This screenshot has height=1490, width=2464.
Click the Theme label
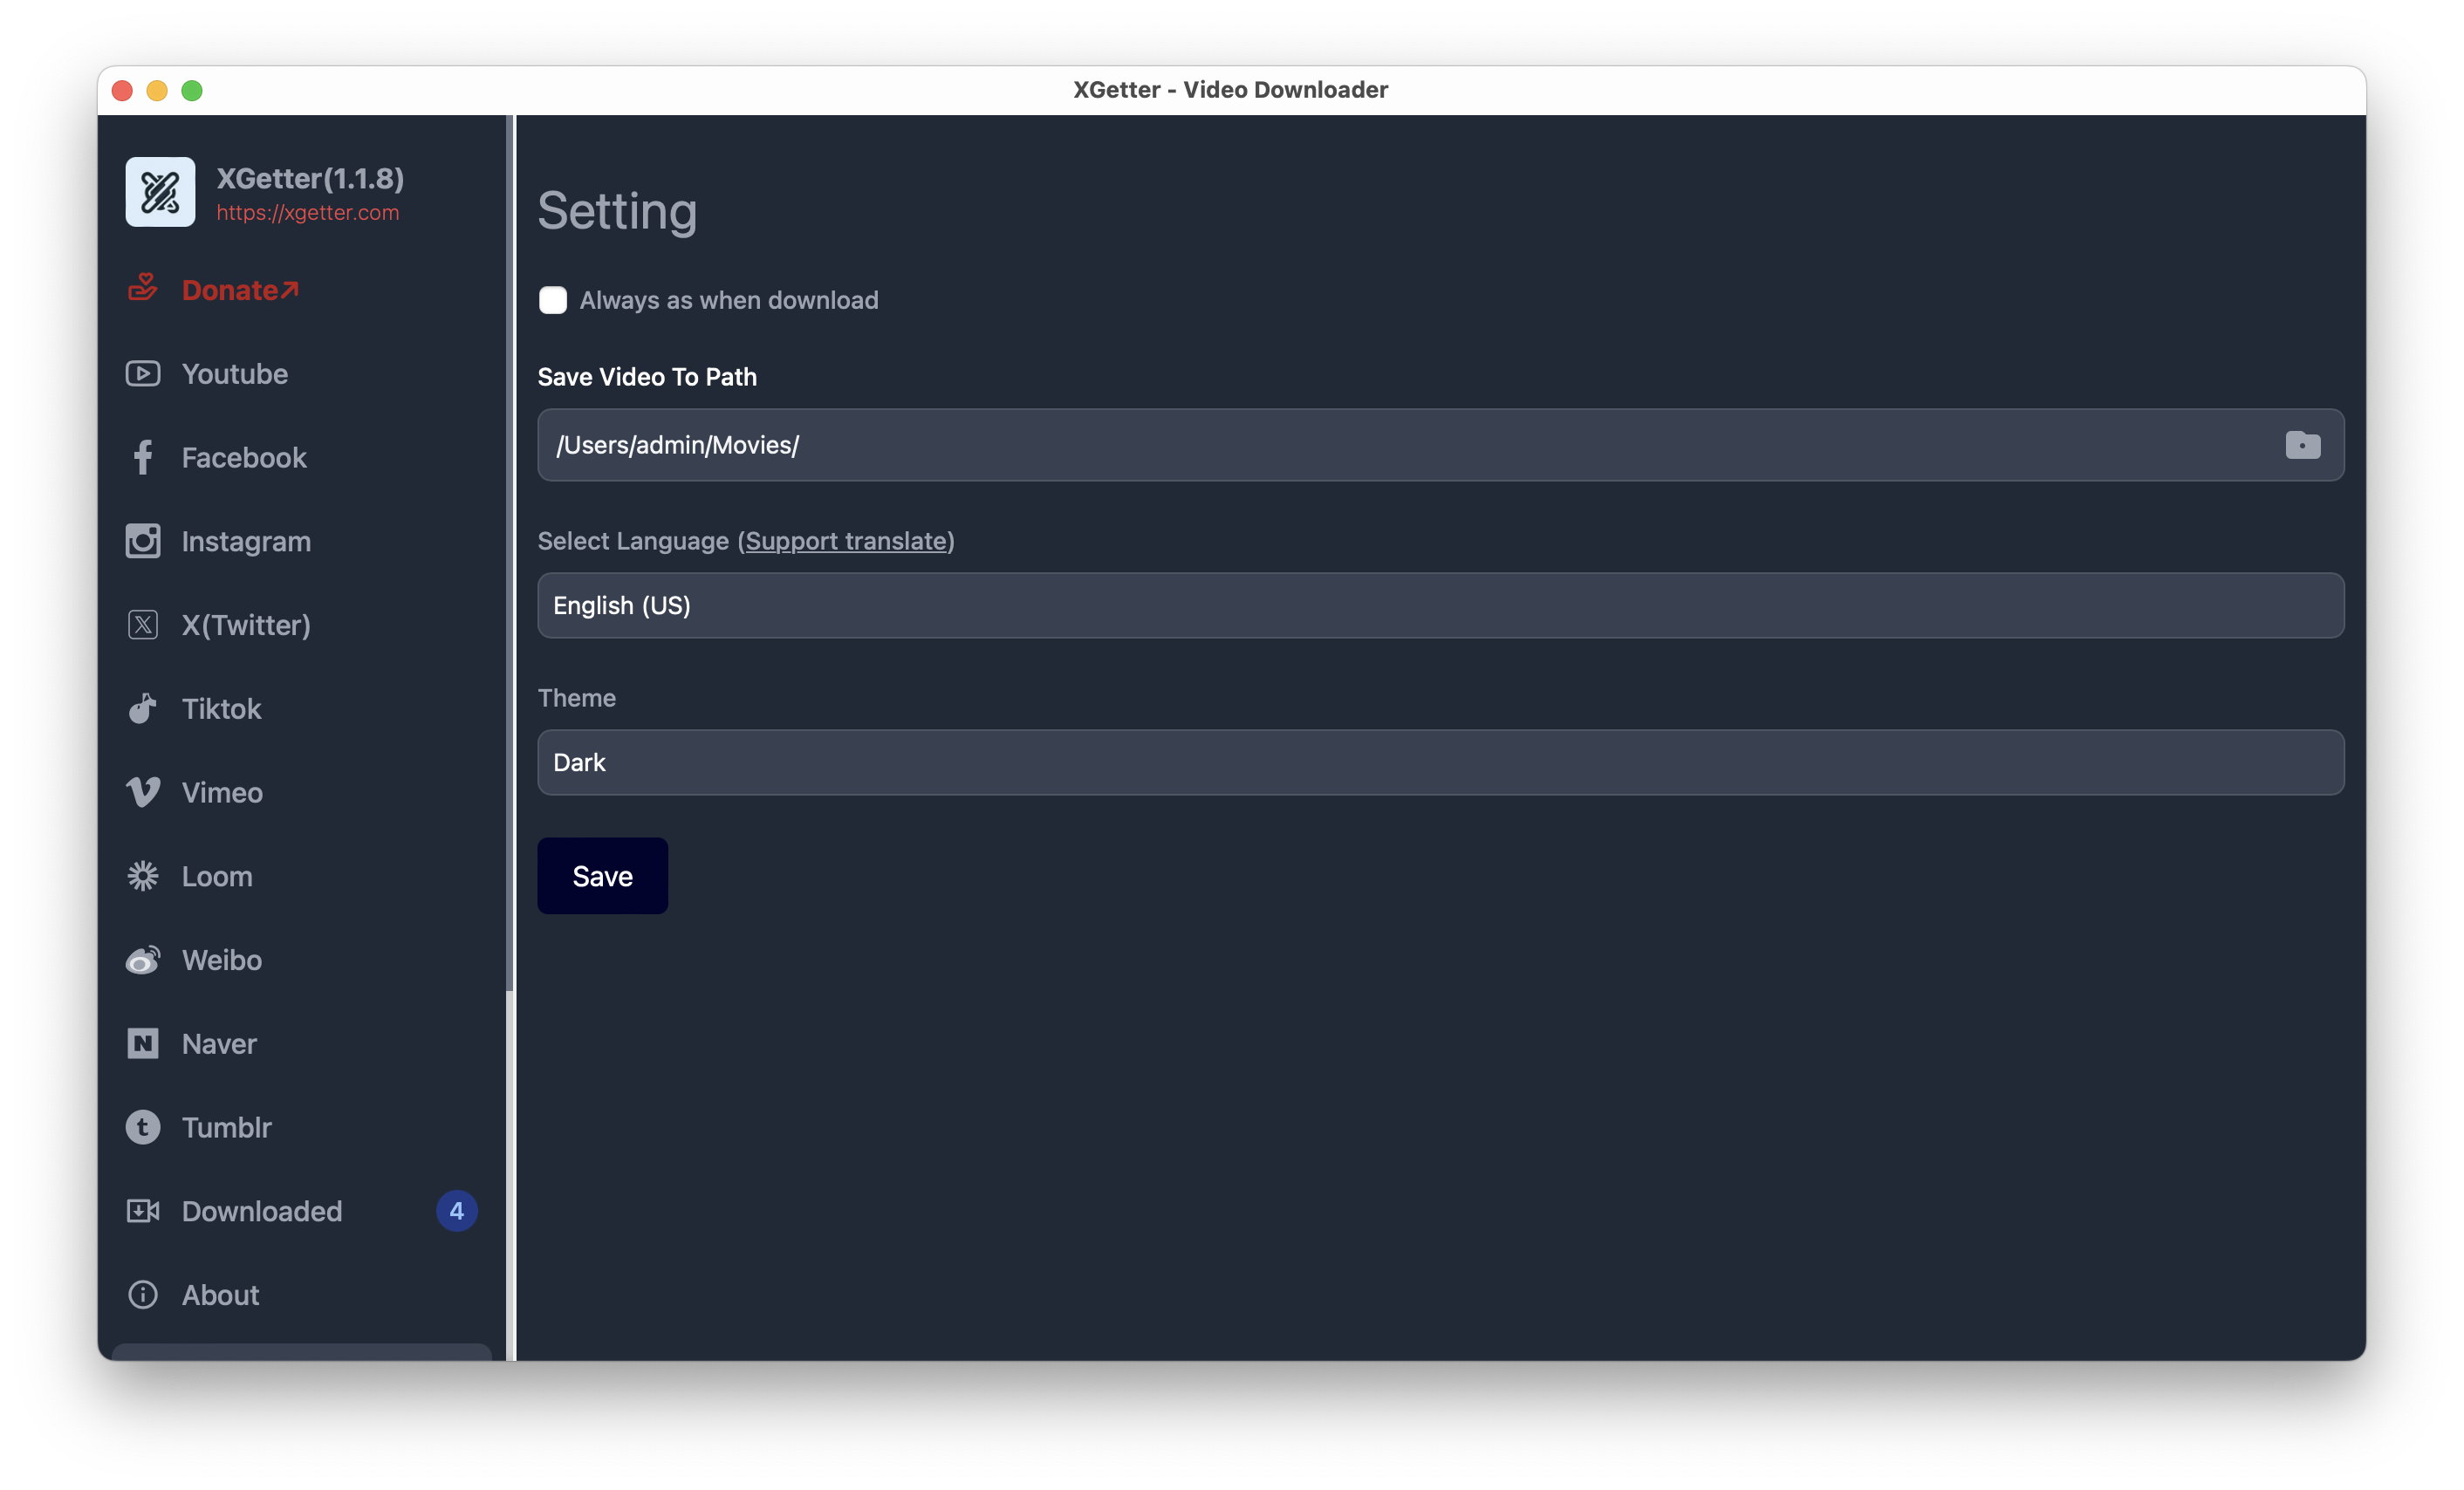[577, 698]
